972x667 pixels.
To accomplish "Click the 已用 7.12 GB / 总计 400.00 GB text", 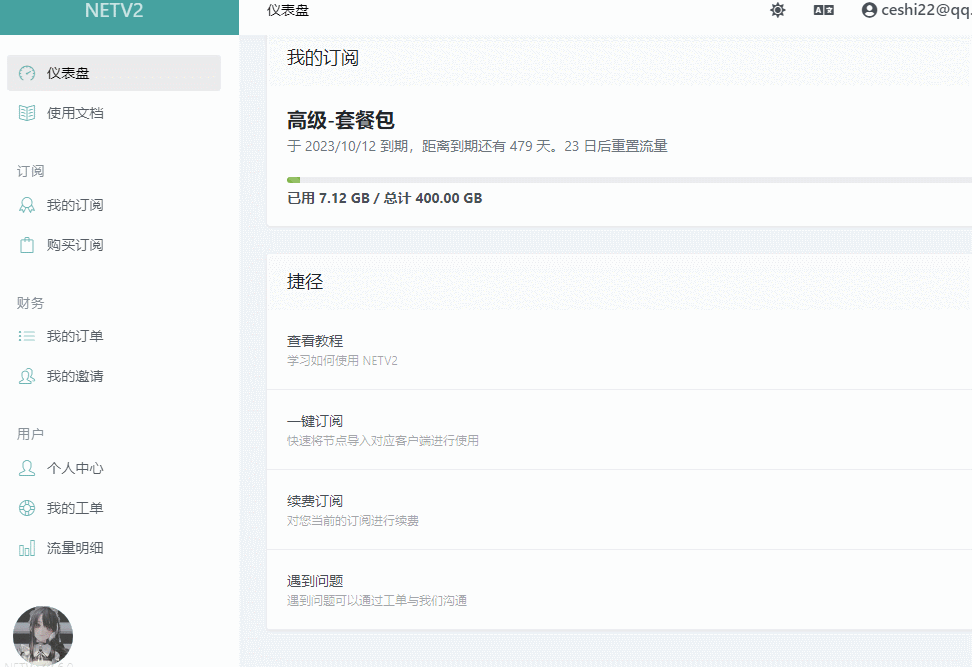I will coord(384,198).
